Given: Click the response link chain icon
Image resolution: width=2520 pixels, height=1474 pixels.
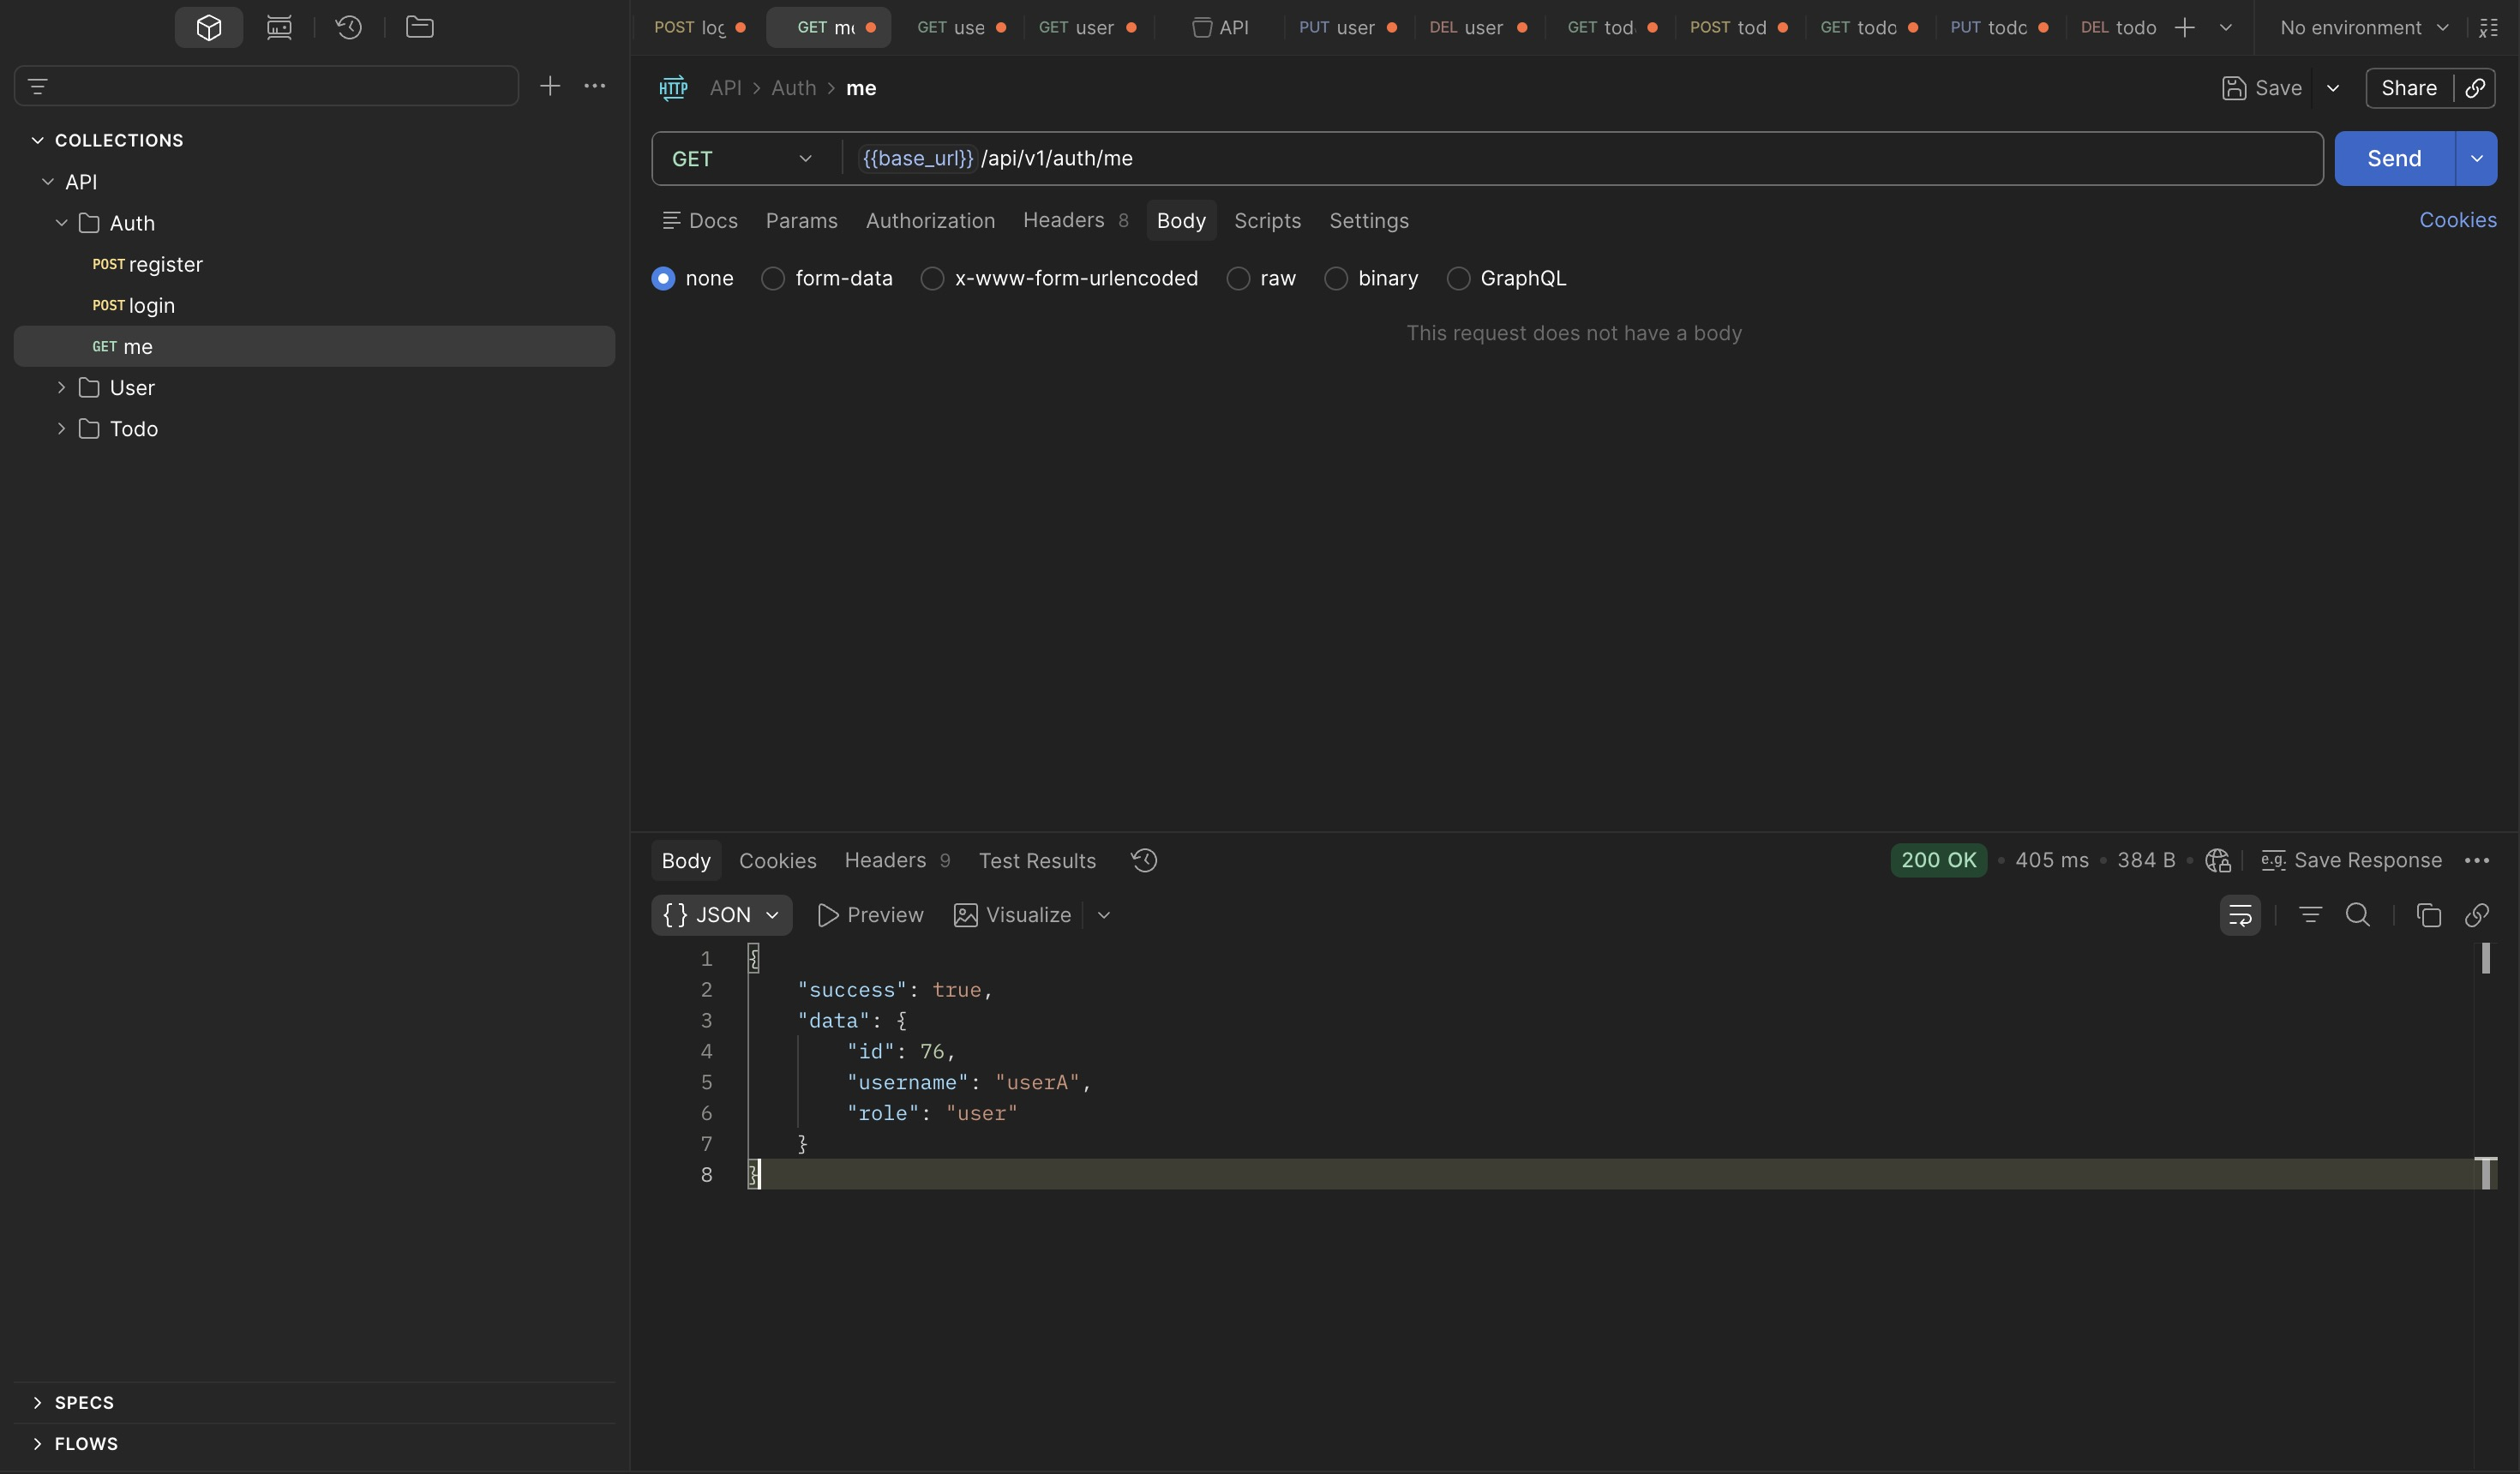Looking at the screenshot, I should 2476,915.
